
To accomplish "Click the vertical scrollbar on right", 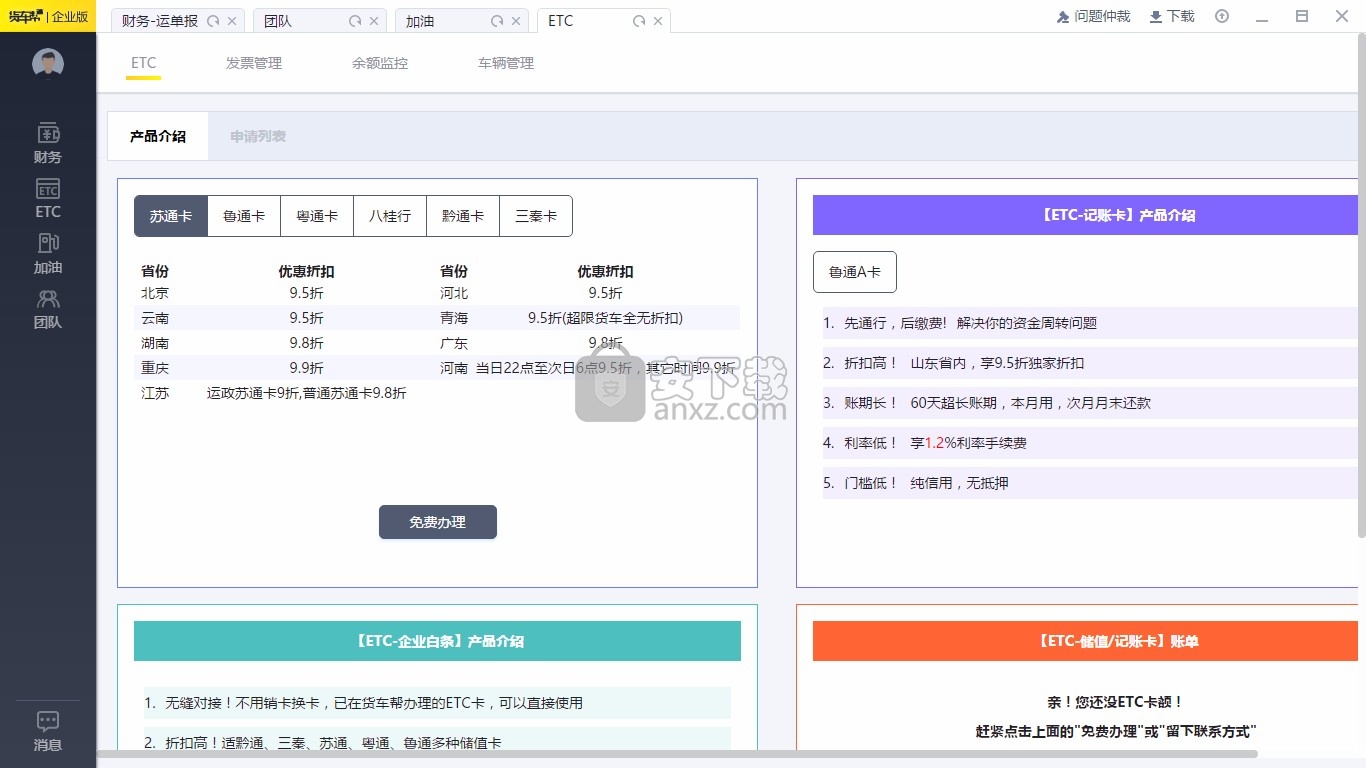I will click(x=1362, y=286).
